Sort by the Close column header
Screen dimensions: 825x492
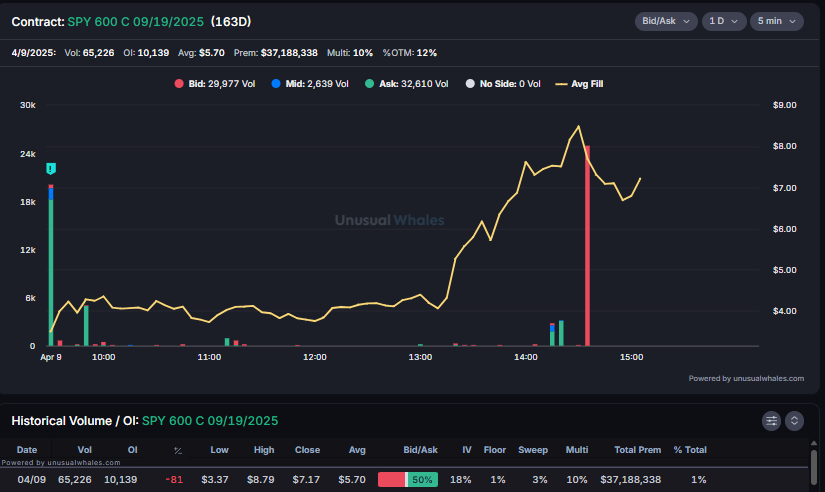point(307,450)
